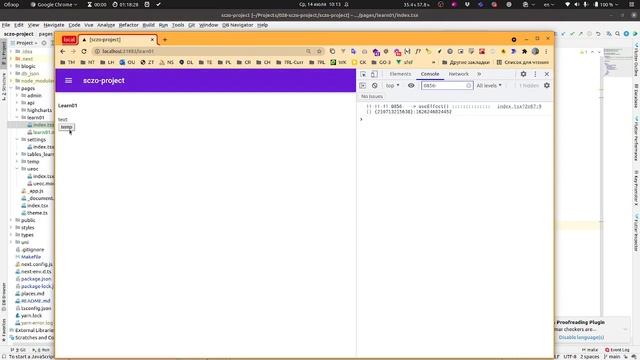Open the WK bookmark
The image size is (640, 360).
tap(338, 62)
